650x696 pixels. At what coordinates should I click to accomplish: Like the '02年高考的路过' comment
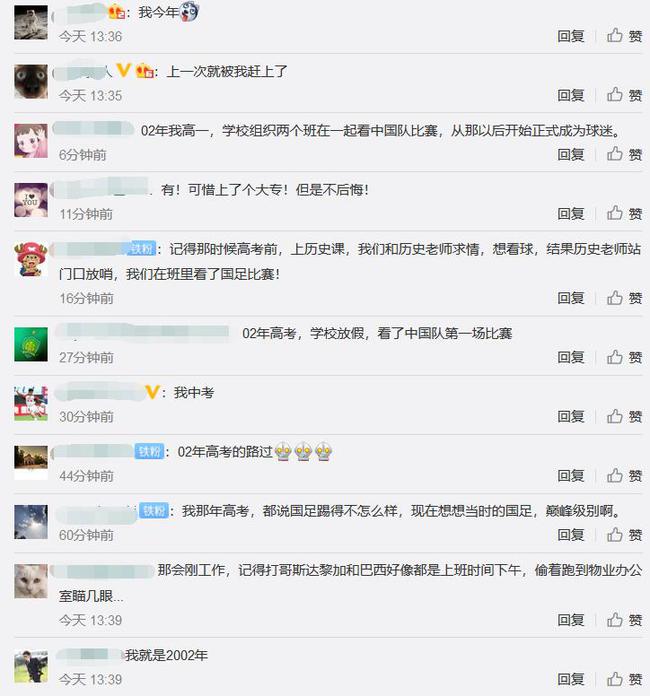[624, 476]
